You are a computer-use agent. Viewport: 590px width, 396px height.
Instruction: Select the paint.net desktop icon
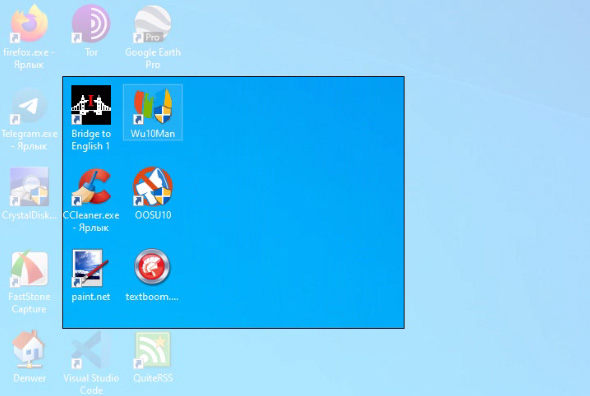(90, 268)
